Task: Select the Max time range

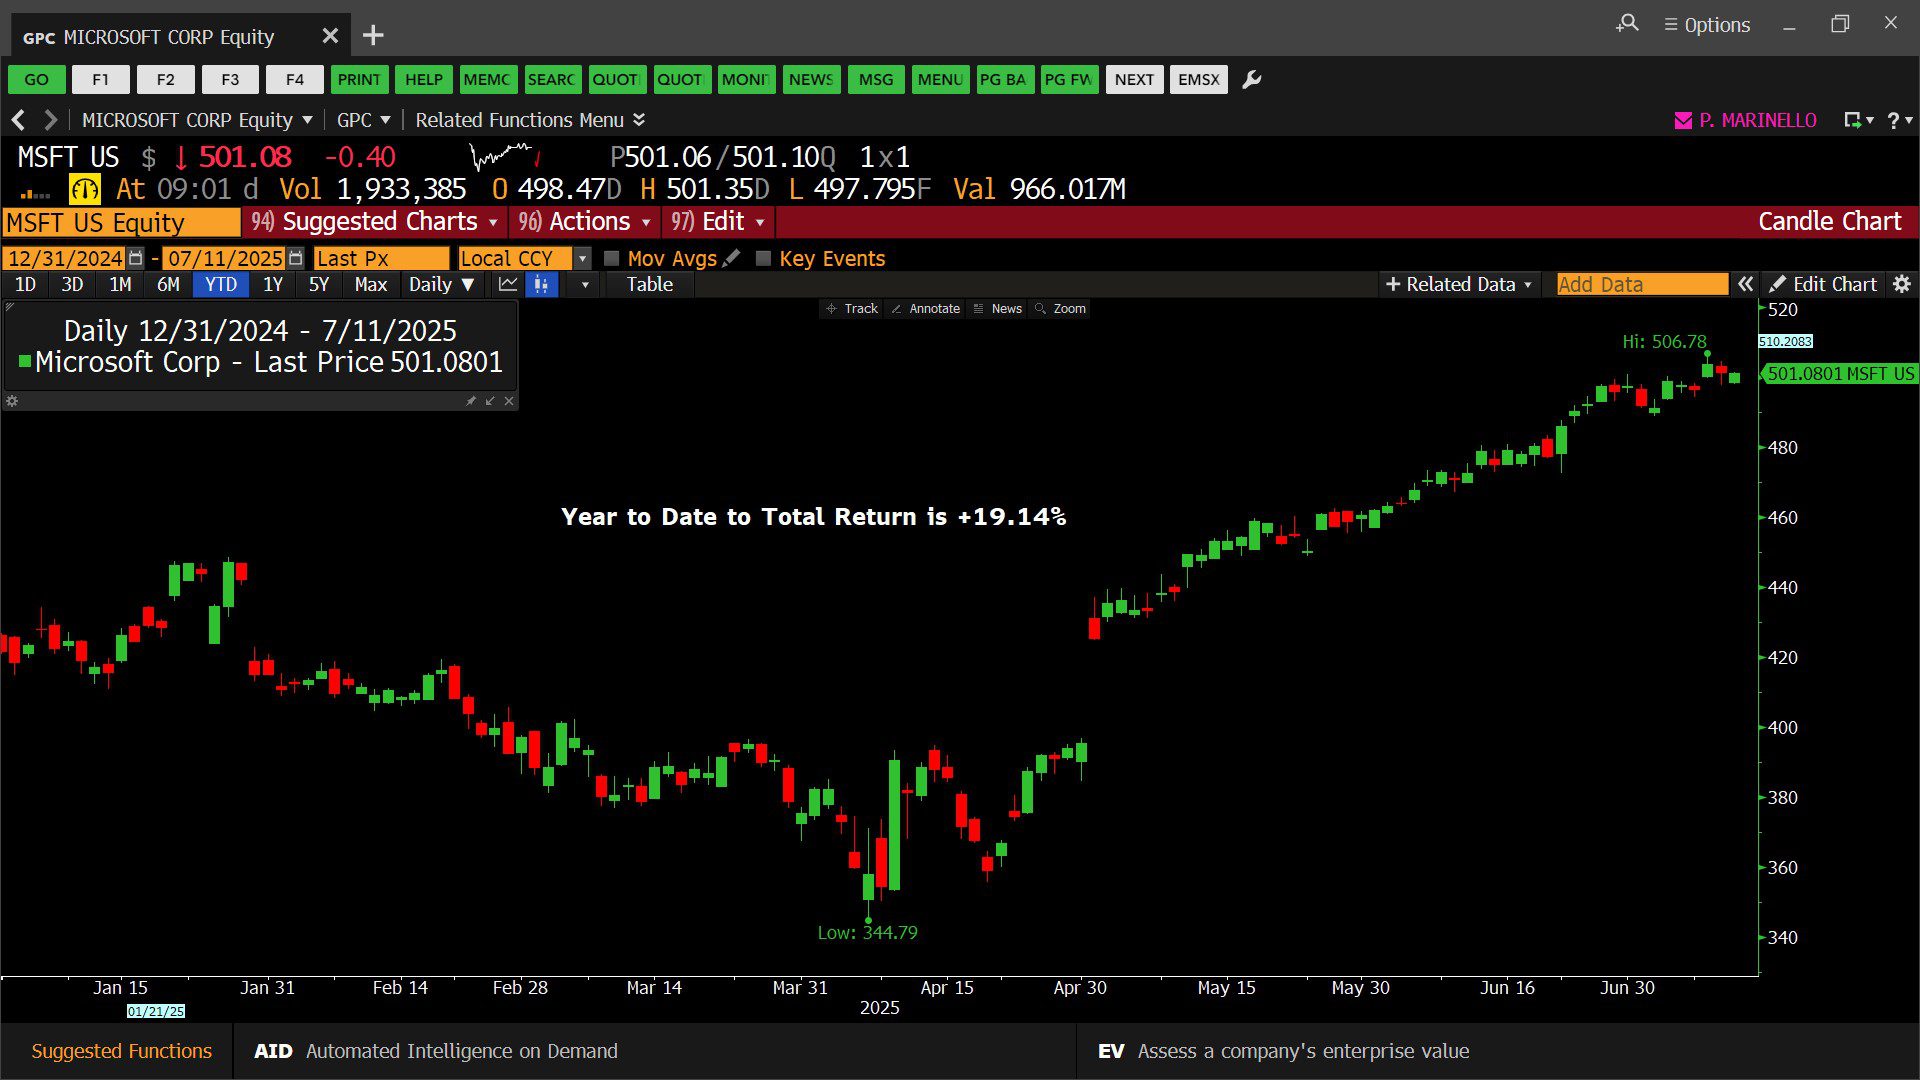Action: click(370, 284)
